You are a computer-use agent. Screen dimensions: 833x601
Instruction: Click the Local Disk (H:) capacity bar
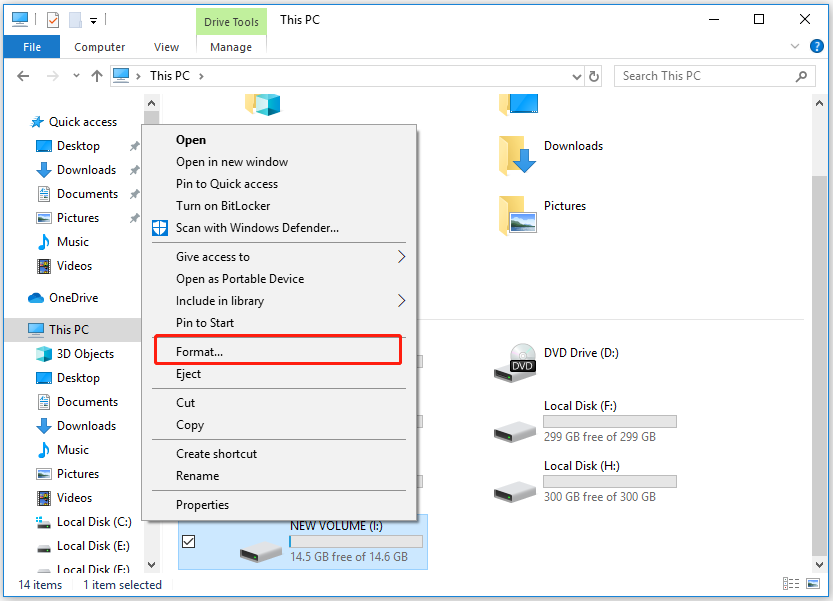(x=610, y=481)
